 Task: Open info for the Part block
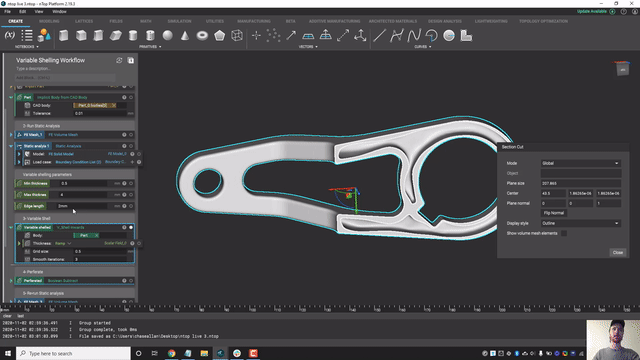[x=124, y=98]
